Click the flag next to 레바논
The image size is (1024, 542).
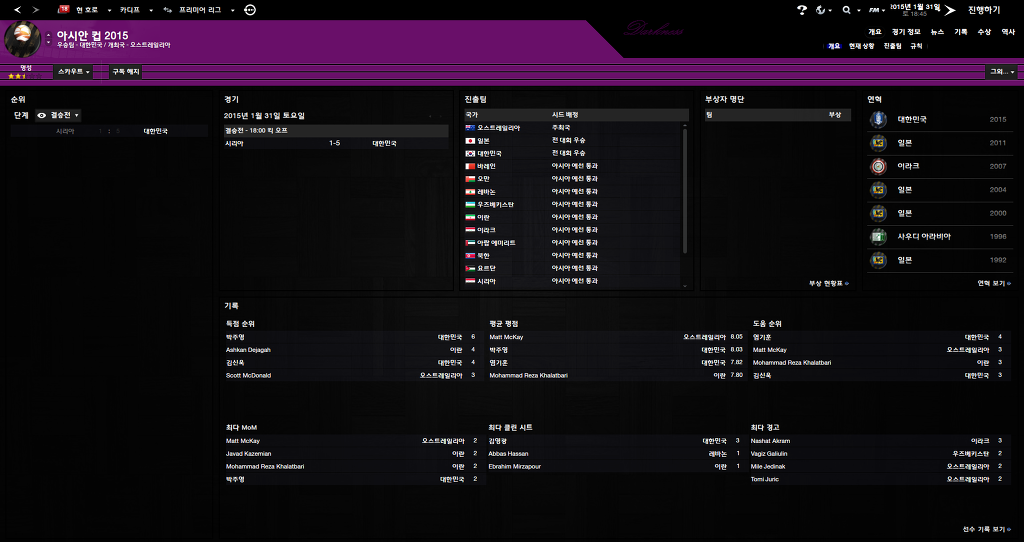pyautogui.click(x=470, y=192)
